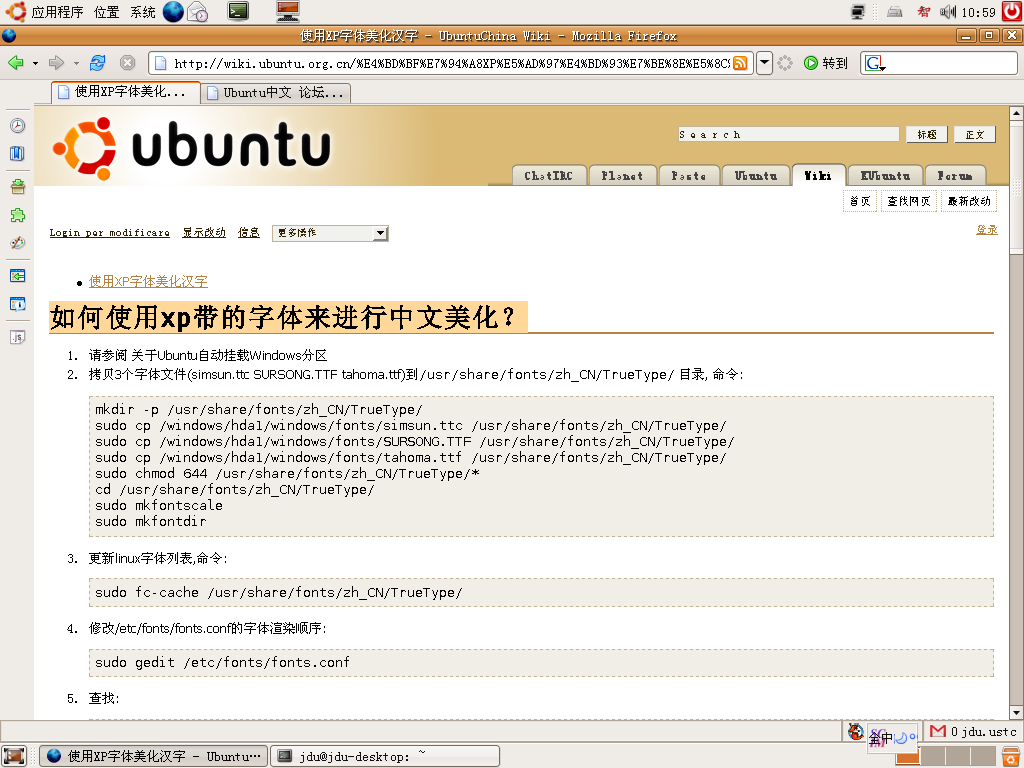The height and width of the screenshot is (768, 1024).
Task: Click the grey stop loading button
Action: [x=127, y=63]
